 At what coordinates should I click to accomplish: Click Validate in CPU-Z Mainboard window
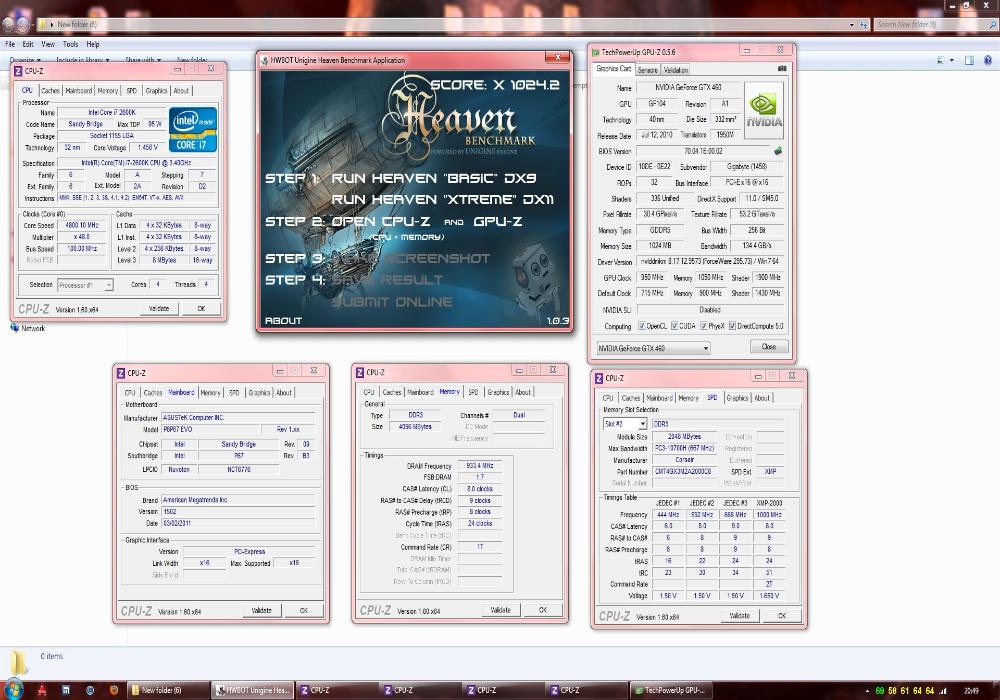(x=261, y=611)
